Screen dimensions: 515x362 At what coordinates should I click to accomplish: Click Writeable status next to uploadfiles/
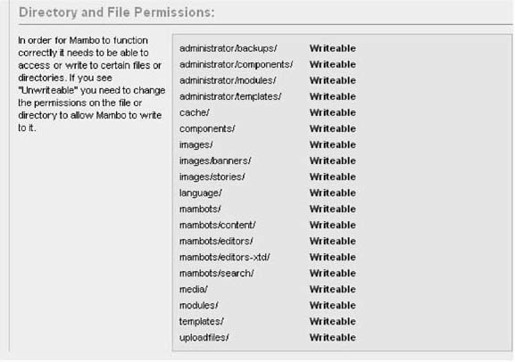[333, 338]
